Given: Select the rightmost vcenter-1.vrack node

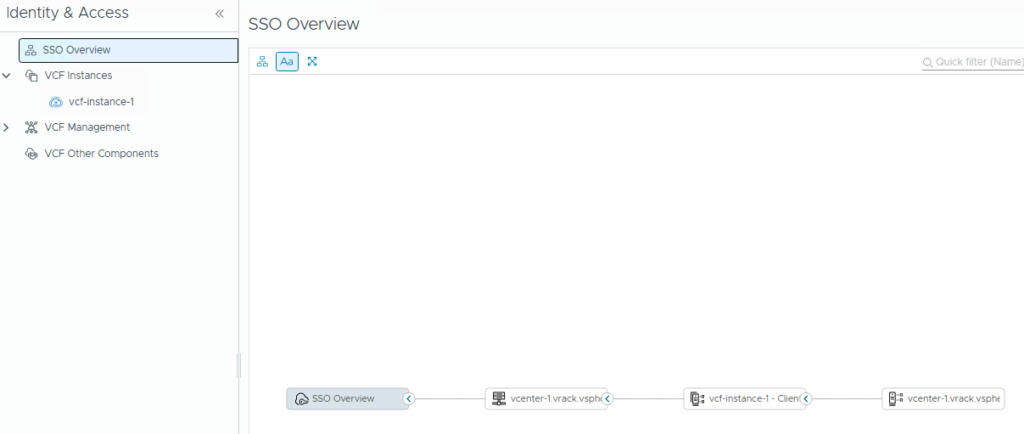Looking at the screenshot, I should click(x=943, y=399).
